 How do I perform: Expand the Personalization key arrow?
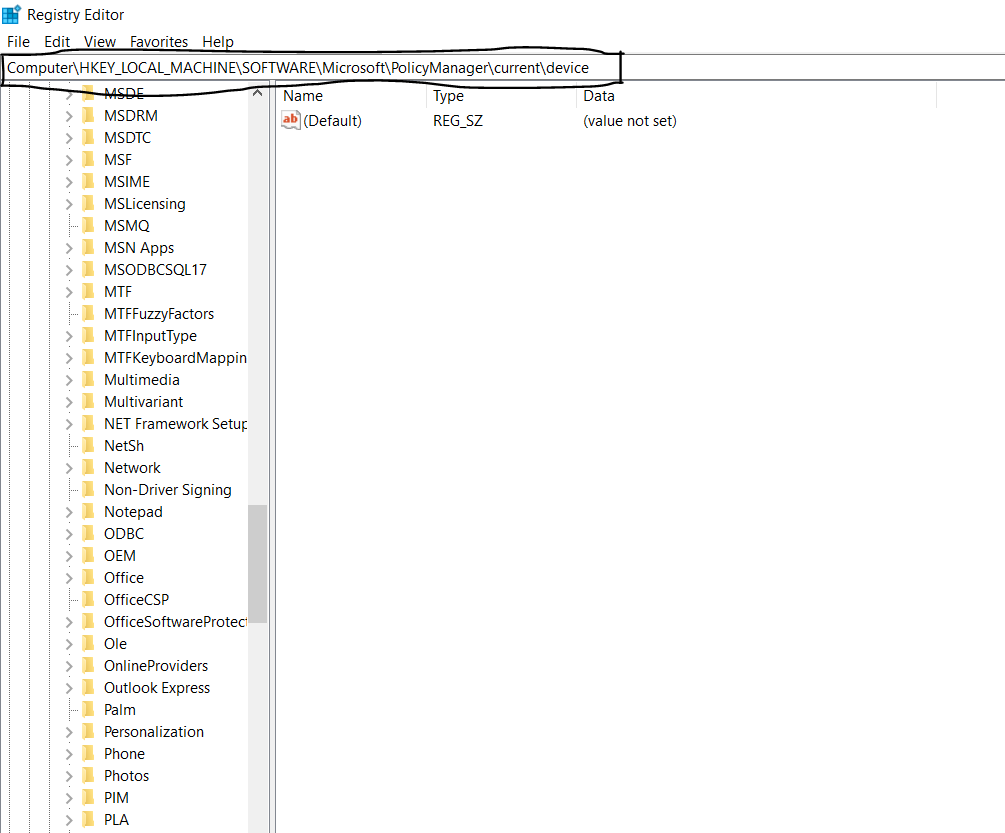(x=69, y=732)
